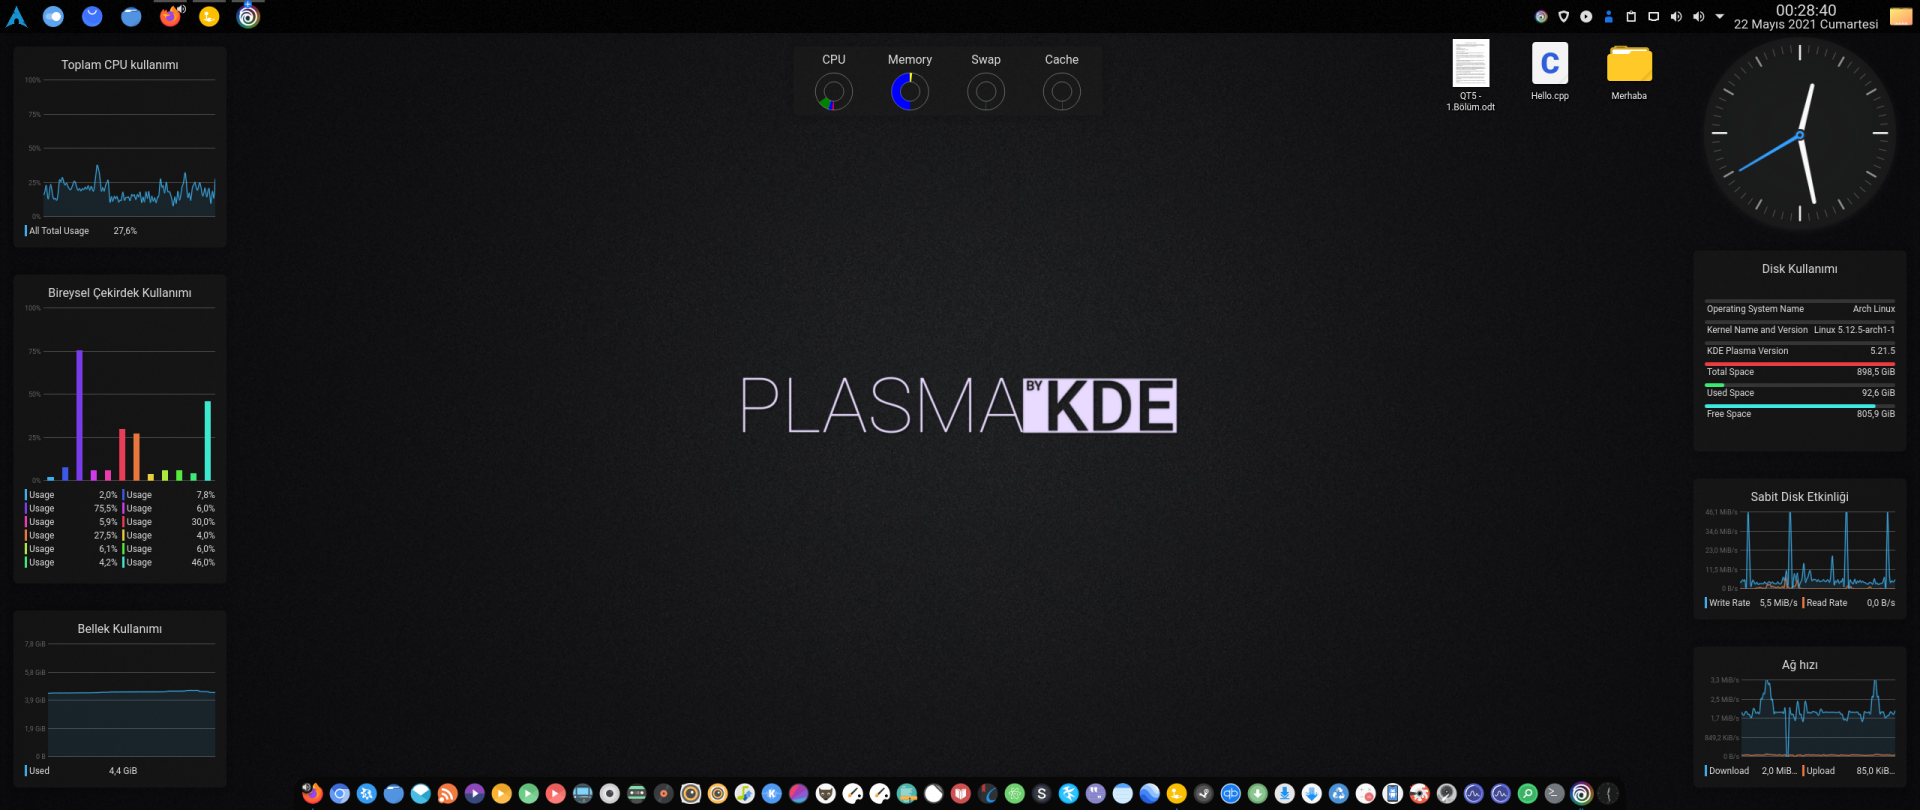Launch the blue recycle icon app
This screenshot has width=1920, height=810.
coord(1339,793)
